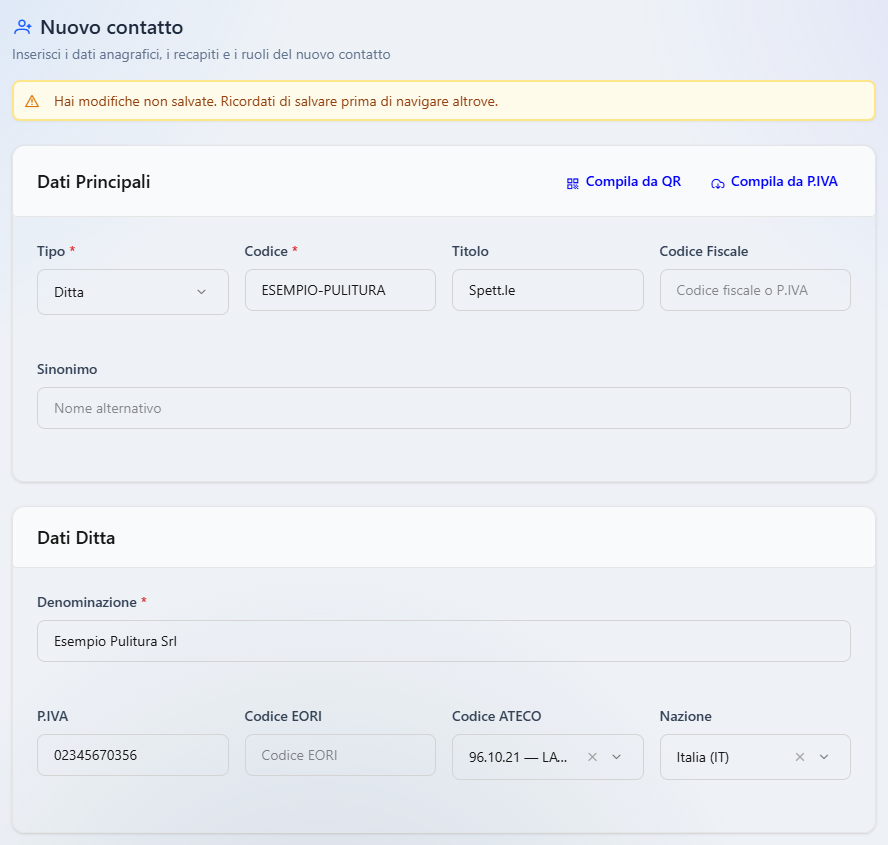888x845 pixels.
Task: Click the QR code icon
Action: [573, 183]
